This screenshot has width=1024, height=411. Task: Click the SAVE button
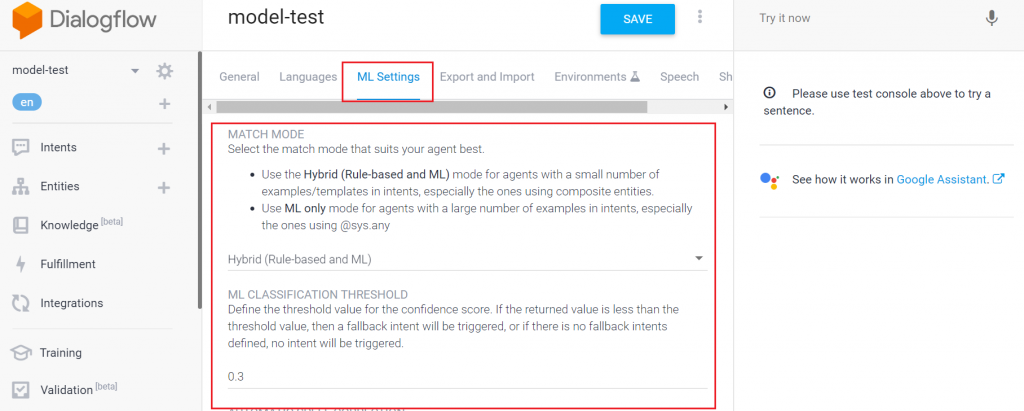click(x=637, y=19)
